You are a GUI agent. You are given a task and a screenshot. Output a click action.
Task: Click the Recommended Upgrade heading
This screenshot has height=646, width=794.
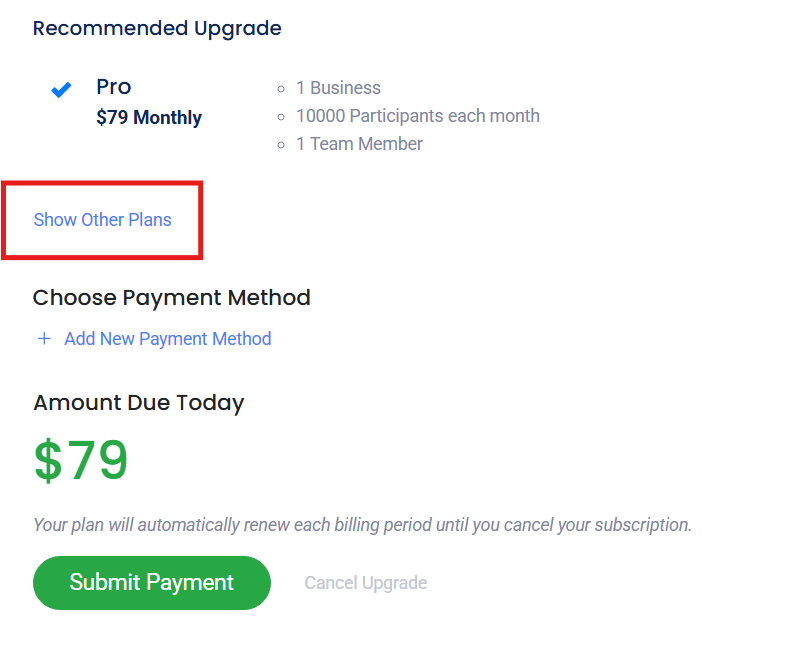157,28
